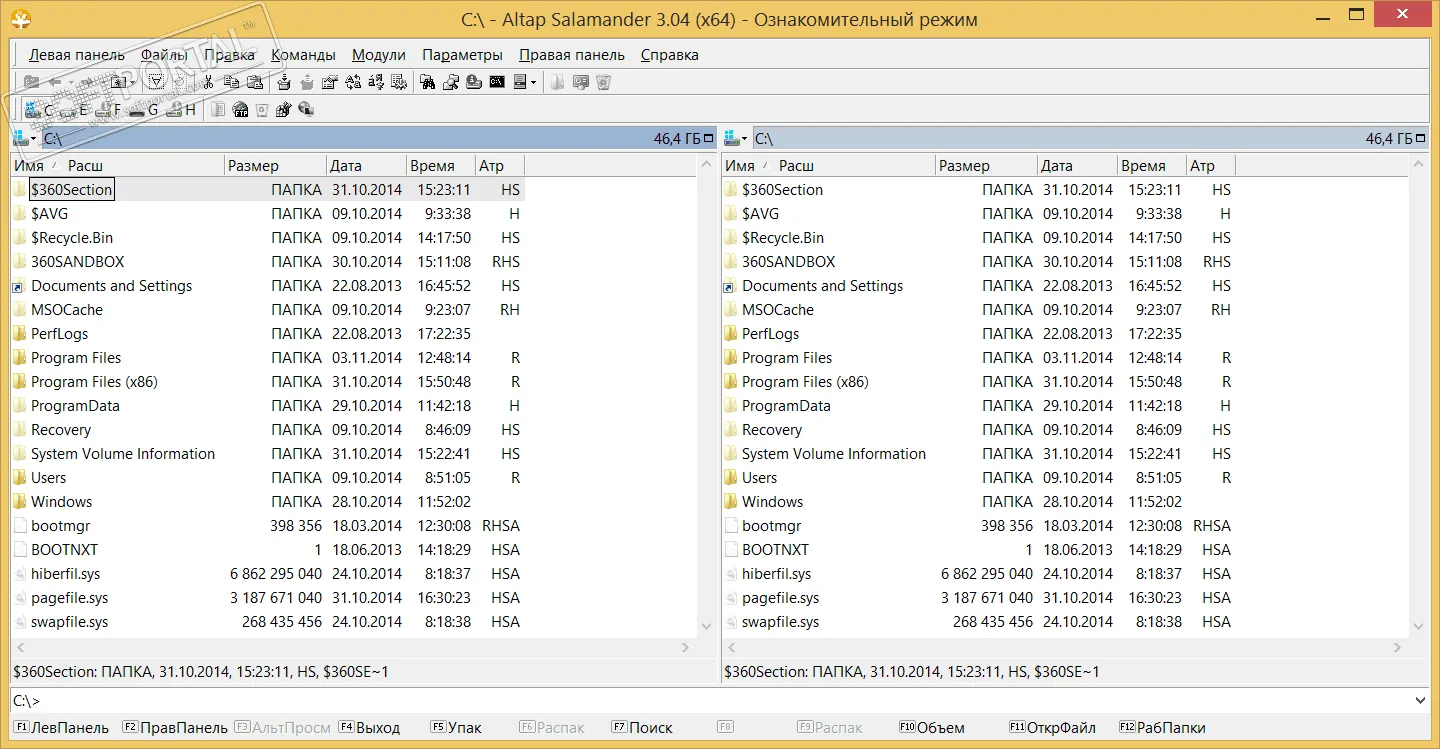Click the F7 Поиск button
This screenshot has width=1440, height=749.
click(x=641, y=728)
